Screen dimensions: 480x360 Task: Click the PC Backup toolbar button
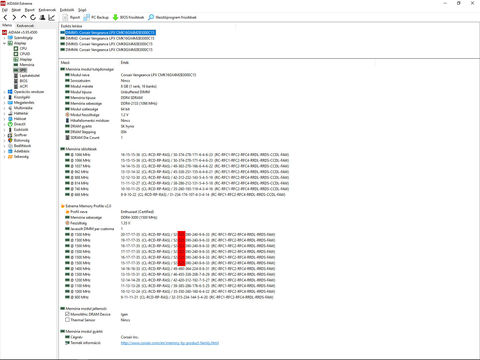point(96,17)
